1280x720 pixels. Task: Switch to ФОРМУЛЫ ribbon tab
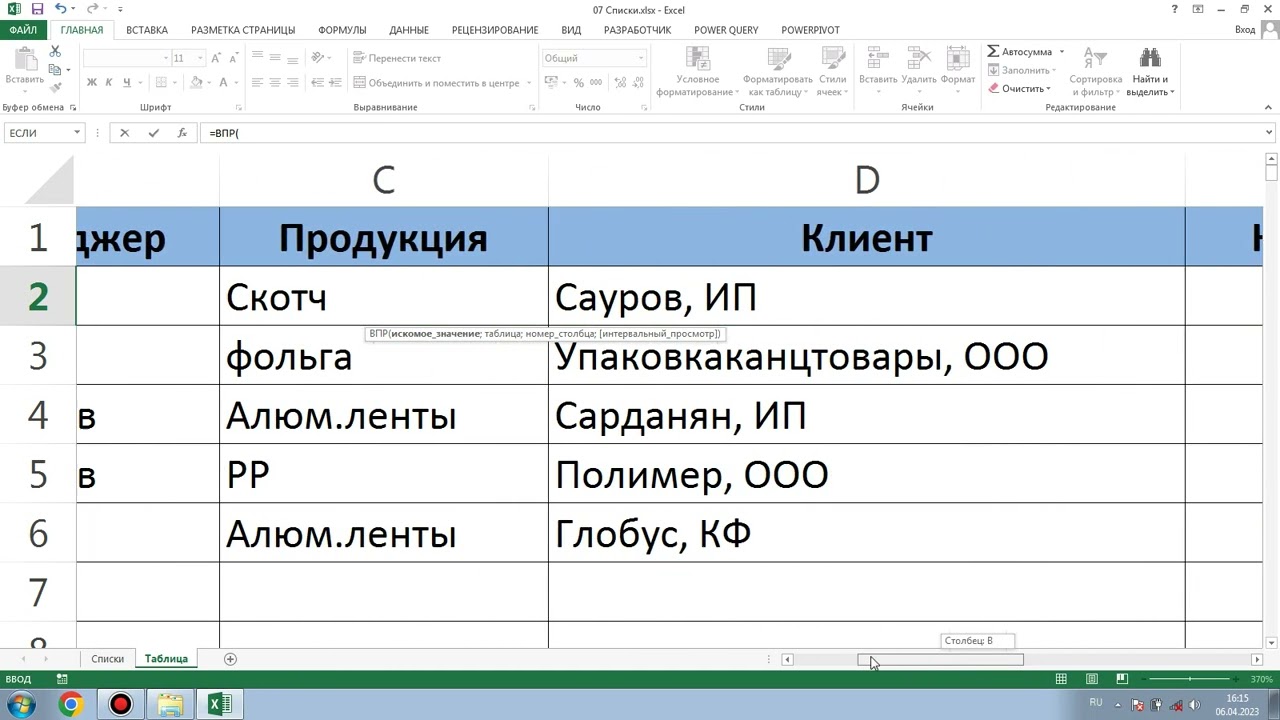[x=342, y=30]
